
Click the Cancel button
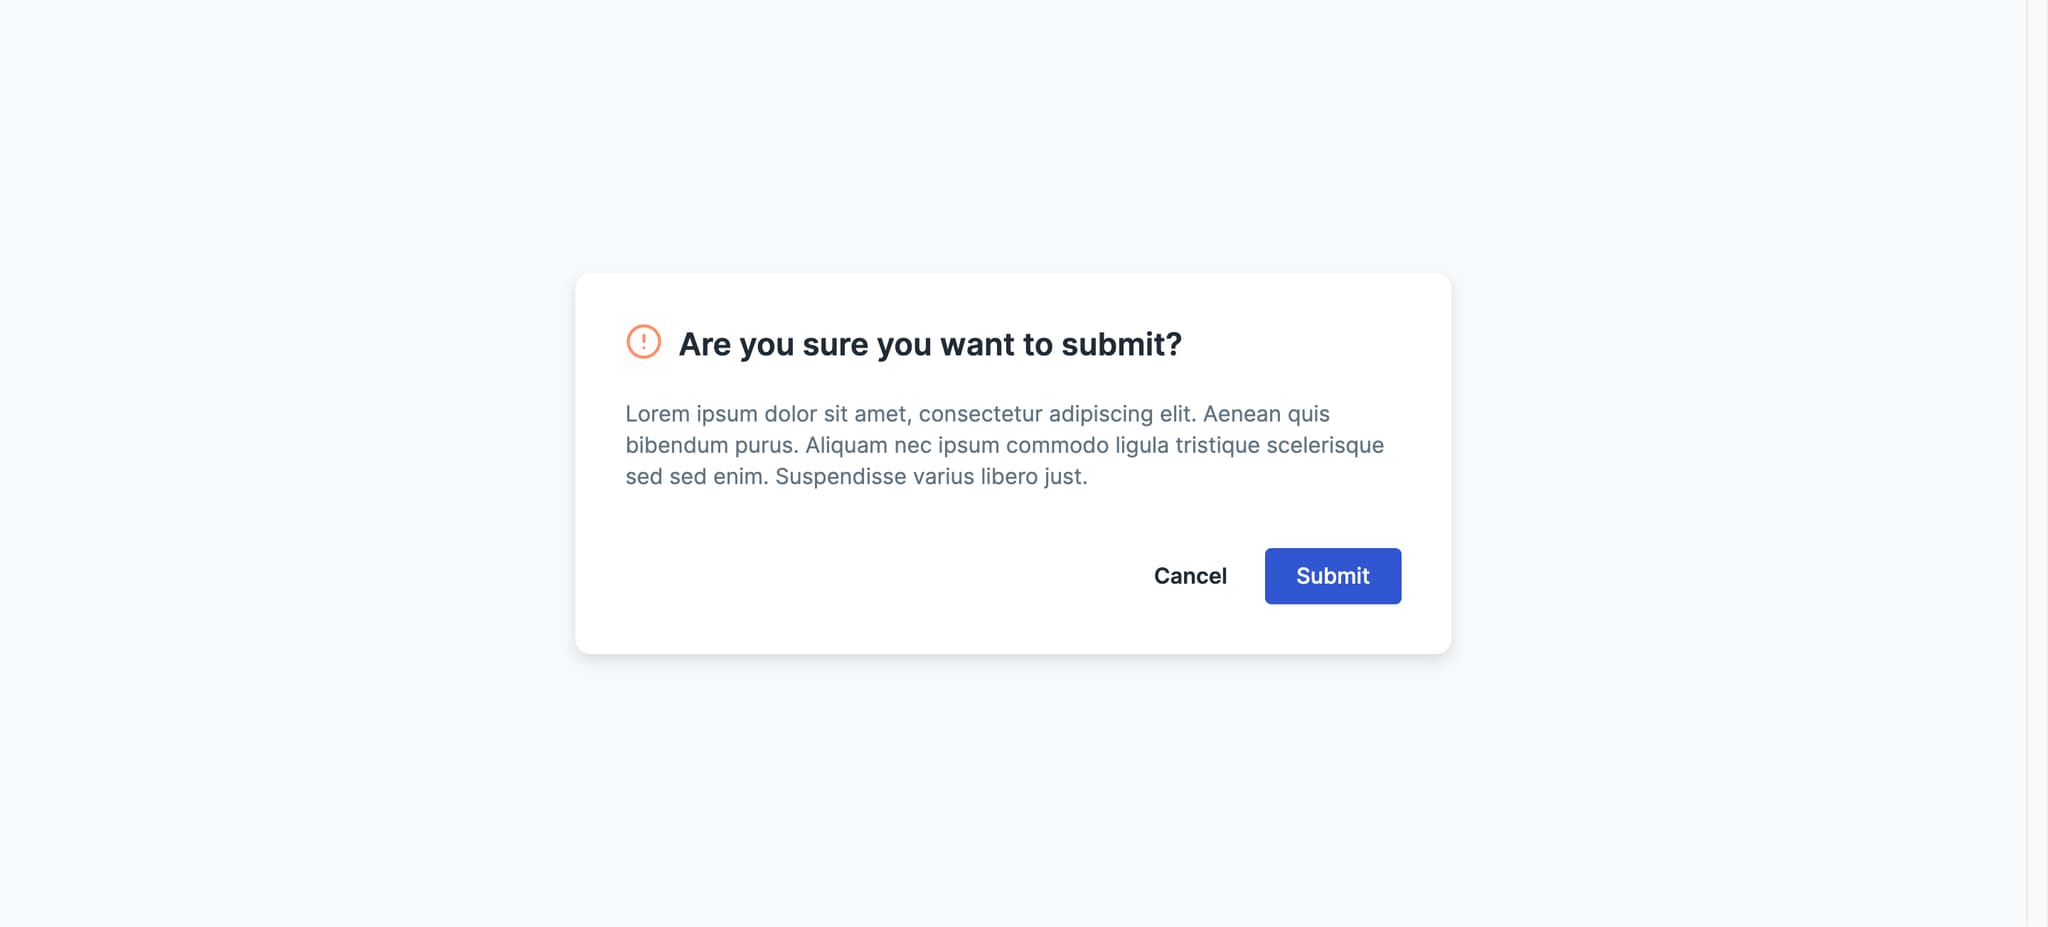tap(1190, 576)
